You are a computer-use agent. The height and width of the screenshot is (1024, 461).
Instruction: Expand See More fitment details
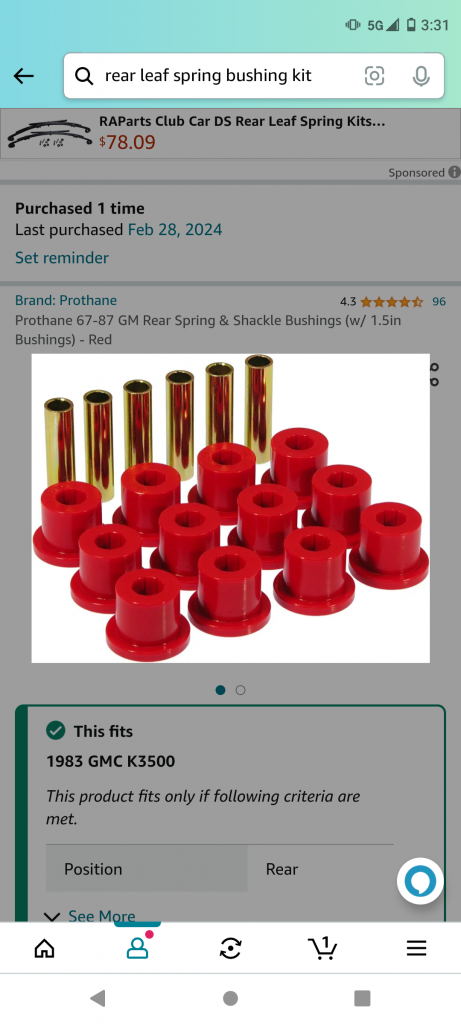89,916
